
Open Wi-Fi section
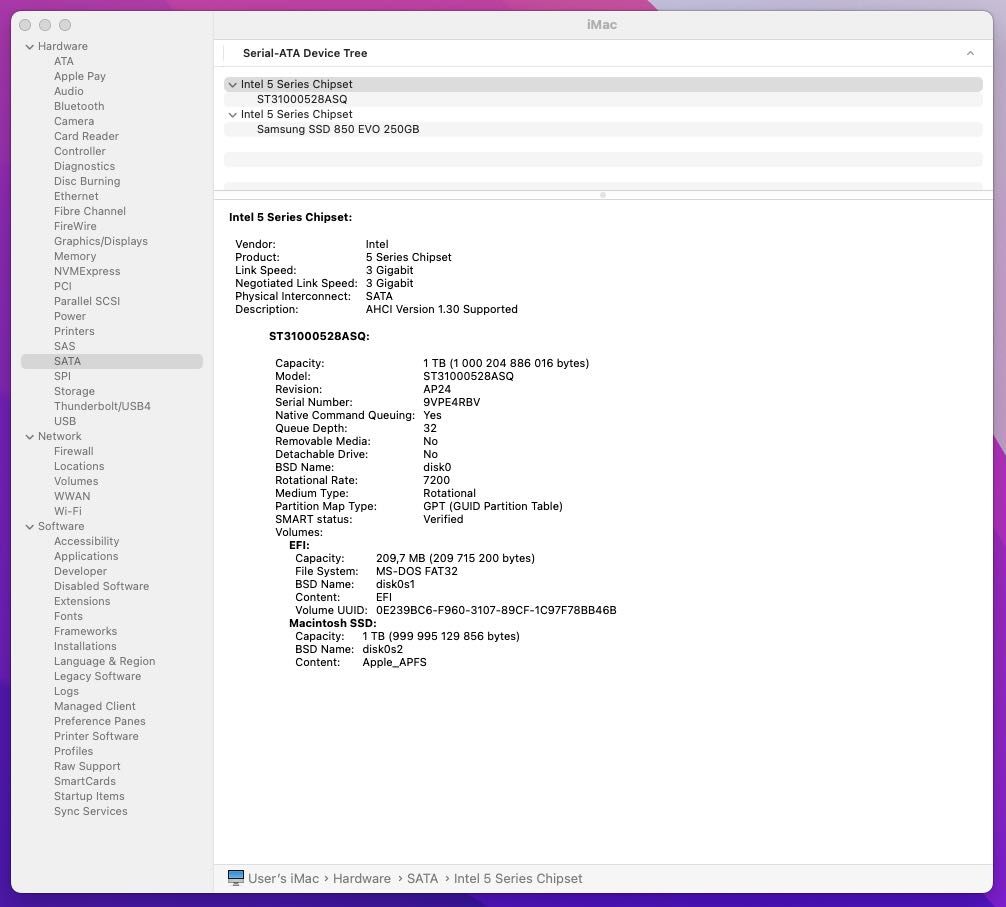tap(67, 511)
